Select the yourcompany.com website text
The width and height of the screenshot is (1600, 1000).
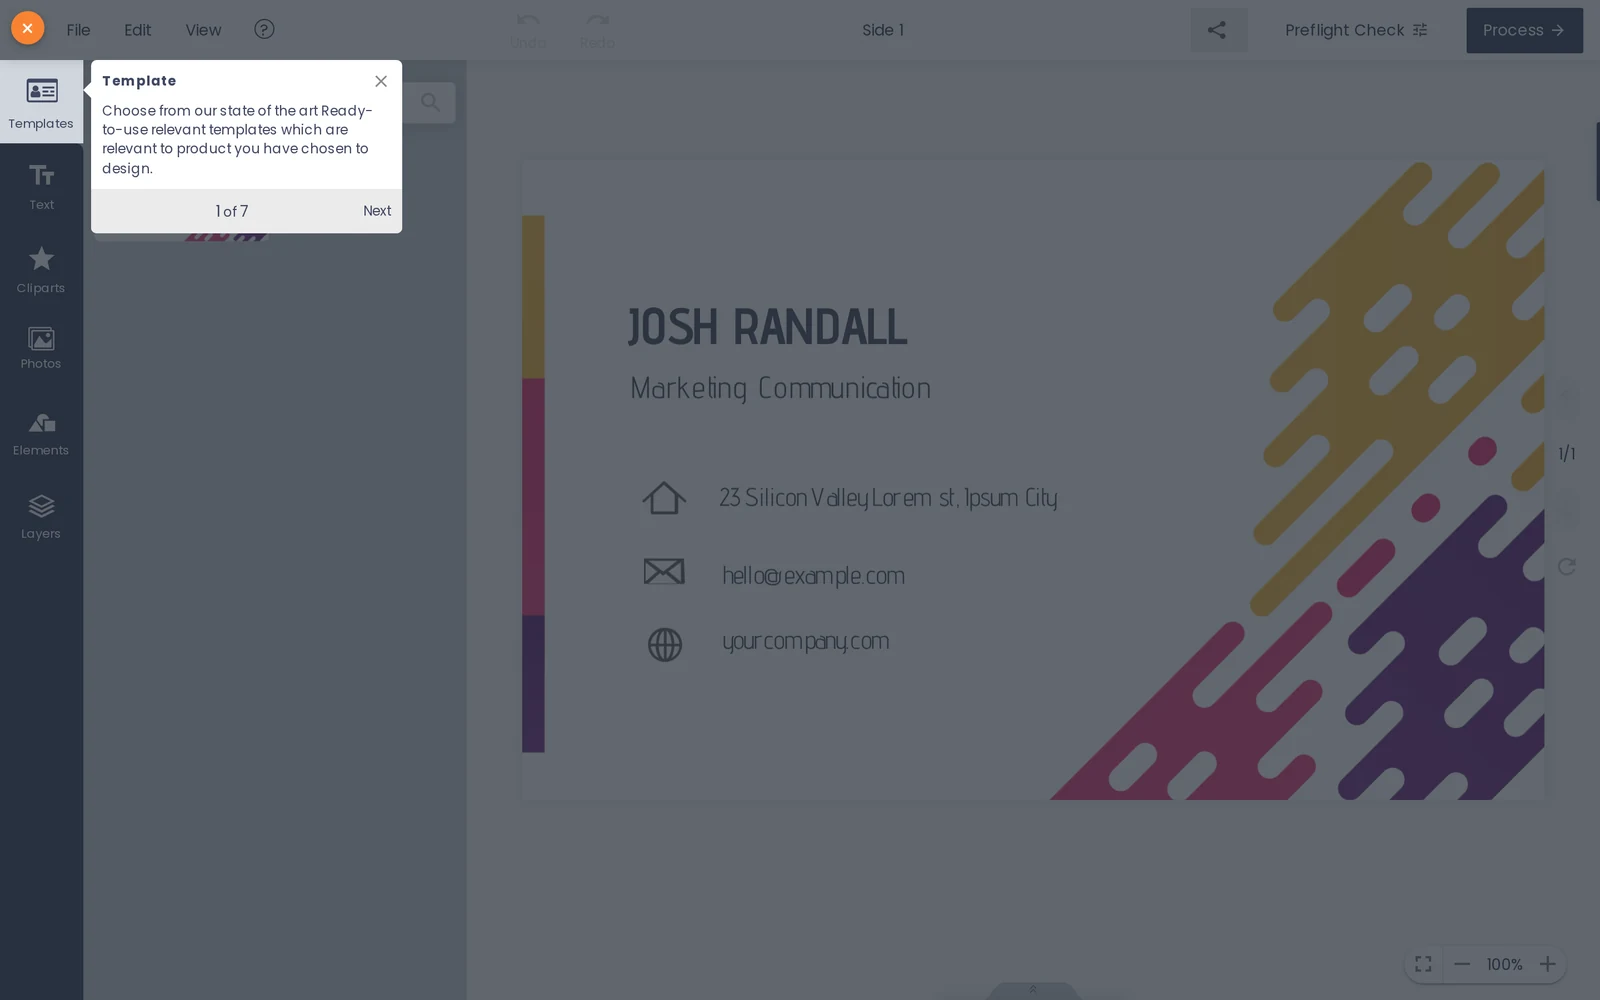(805, 641)
